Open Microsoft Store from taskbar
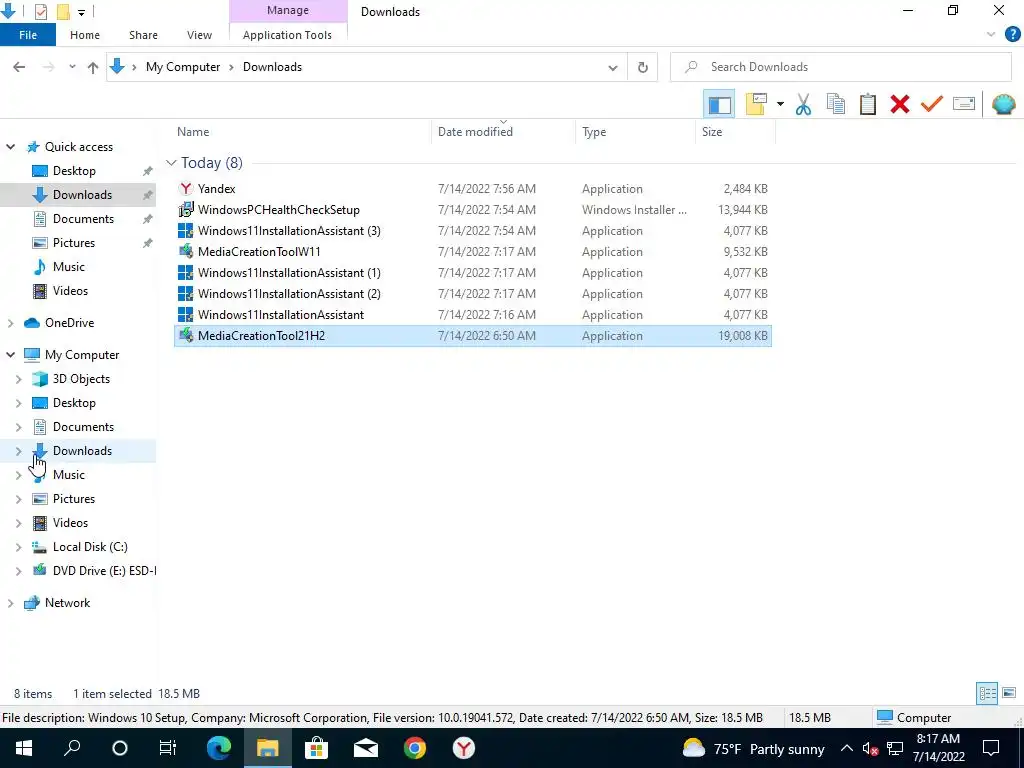Image resolution: width=1024 pixels, height=768 pixels. (317, 748)
